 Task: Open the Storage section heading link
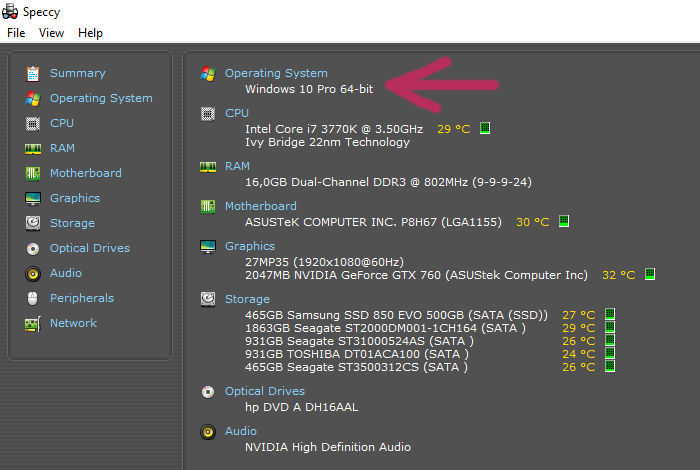[247, 298]
